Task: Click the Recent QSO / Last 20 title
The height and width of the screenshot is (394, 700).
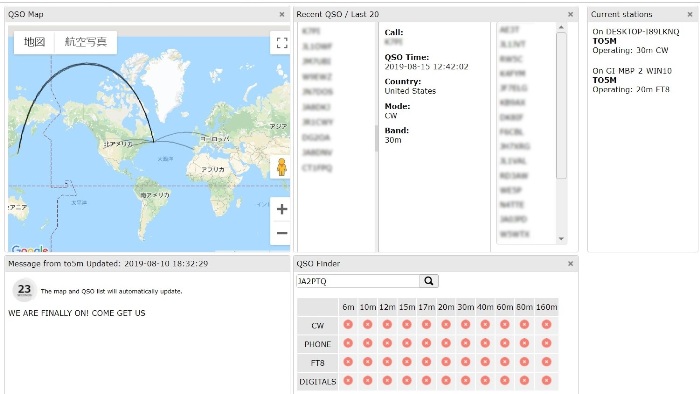Action: 338,14
